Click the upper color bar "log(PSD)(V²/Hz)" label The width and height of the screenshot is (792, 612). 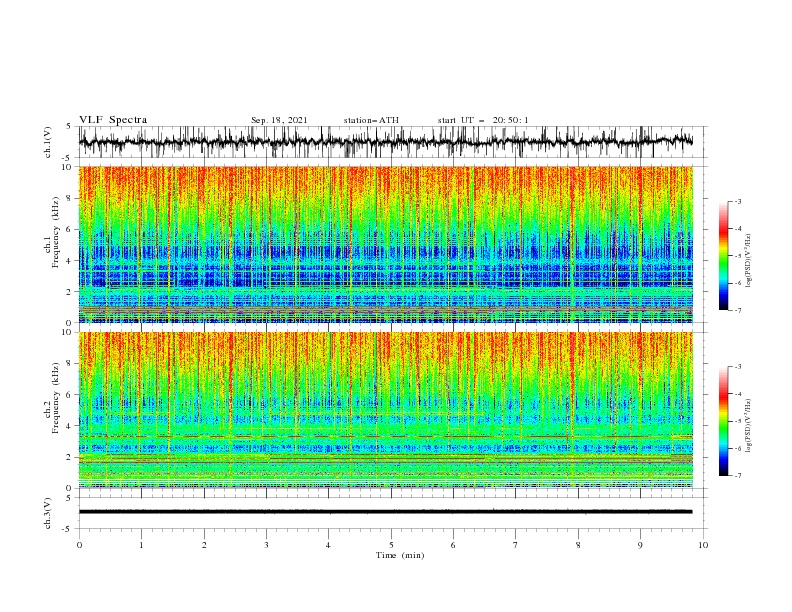[748, 261]
